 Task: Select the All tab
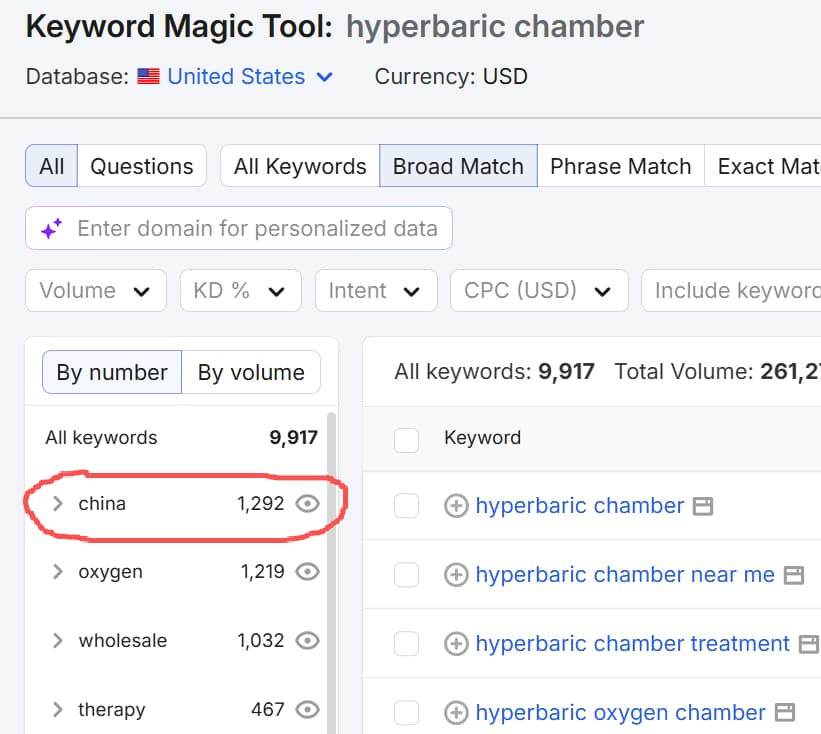51,166
